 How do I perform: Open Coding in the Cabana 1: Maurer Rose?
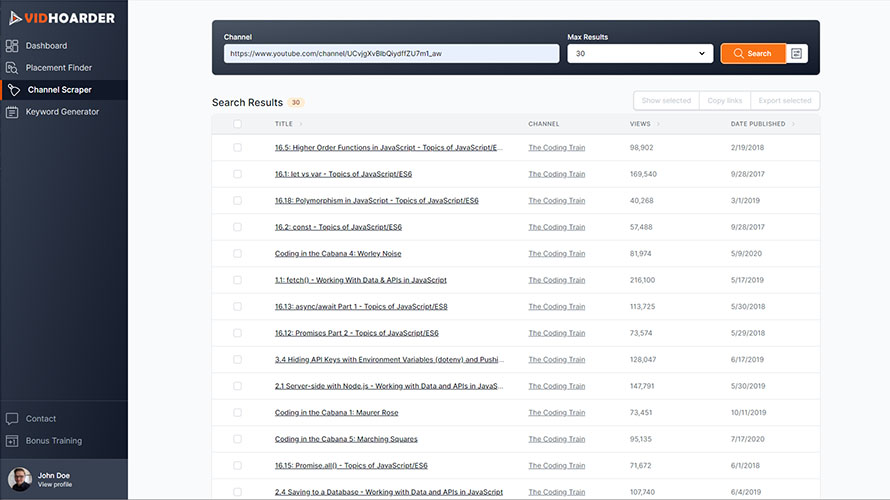click(x=337, y=413)
